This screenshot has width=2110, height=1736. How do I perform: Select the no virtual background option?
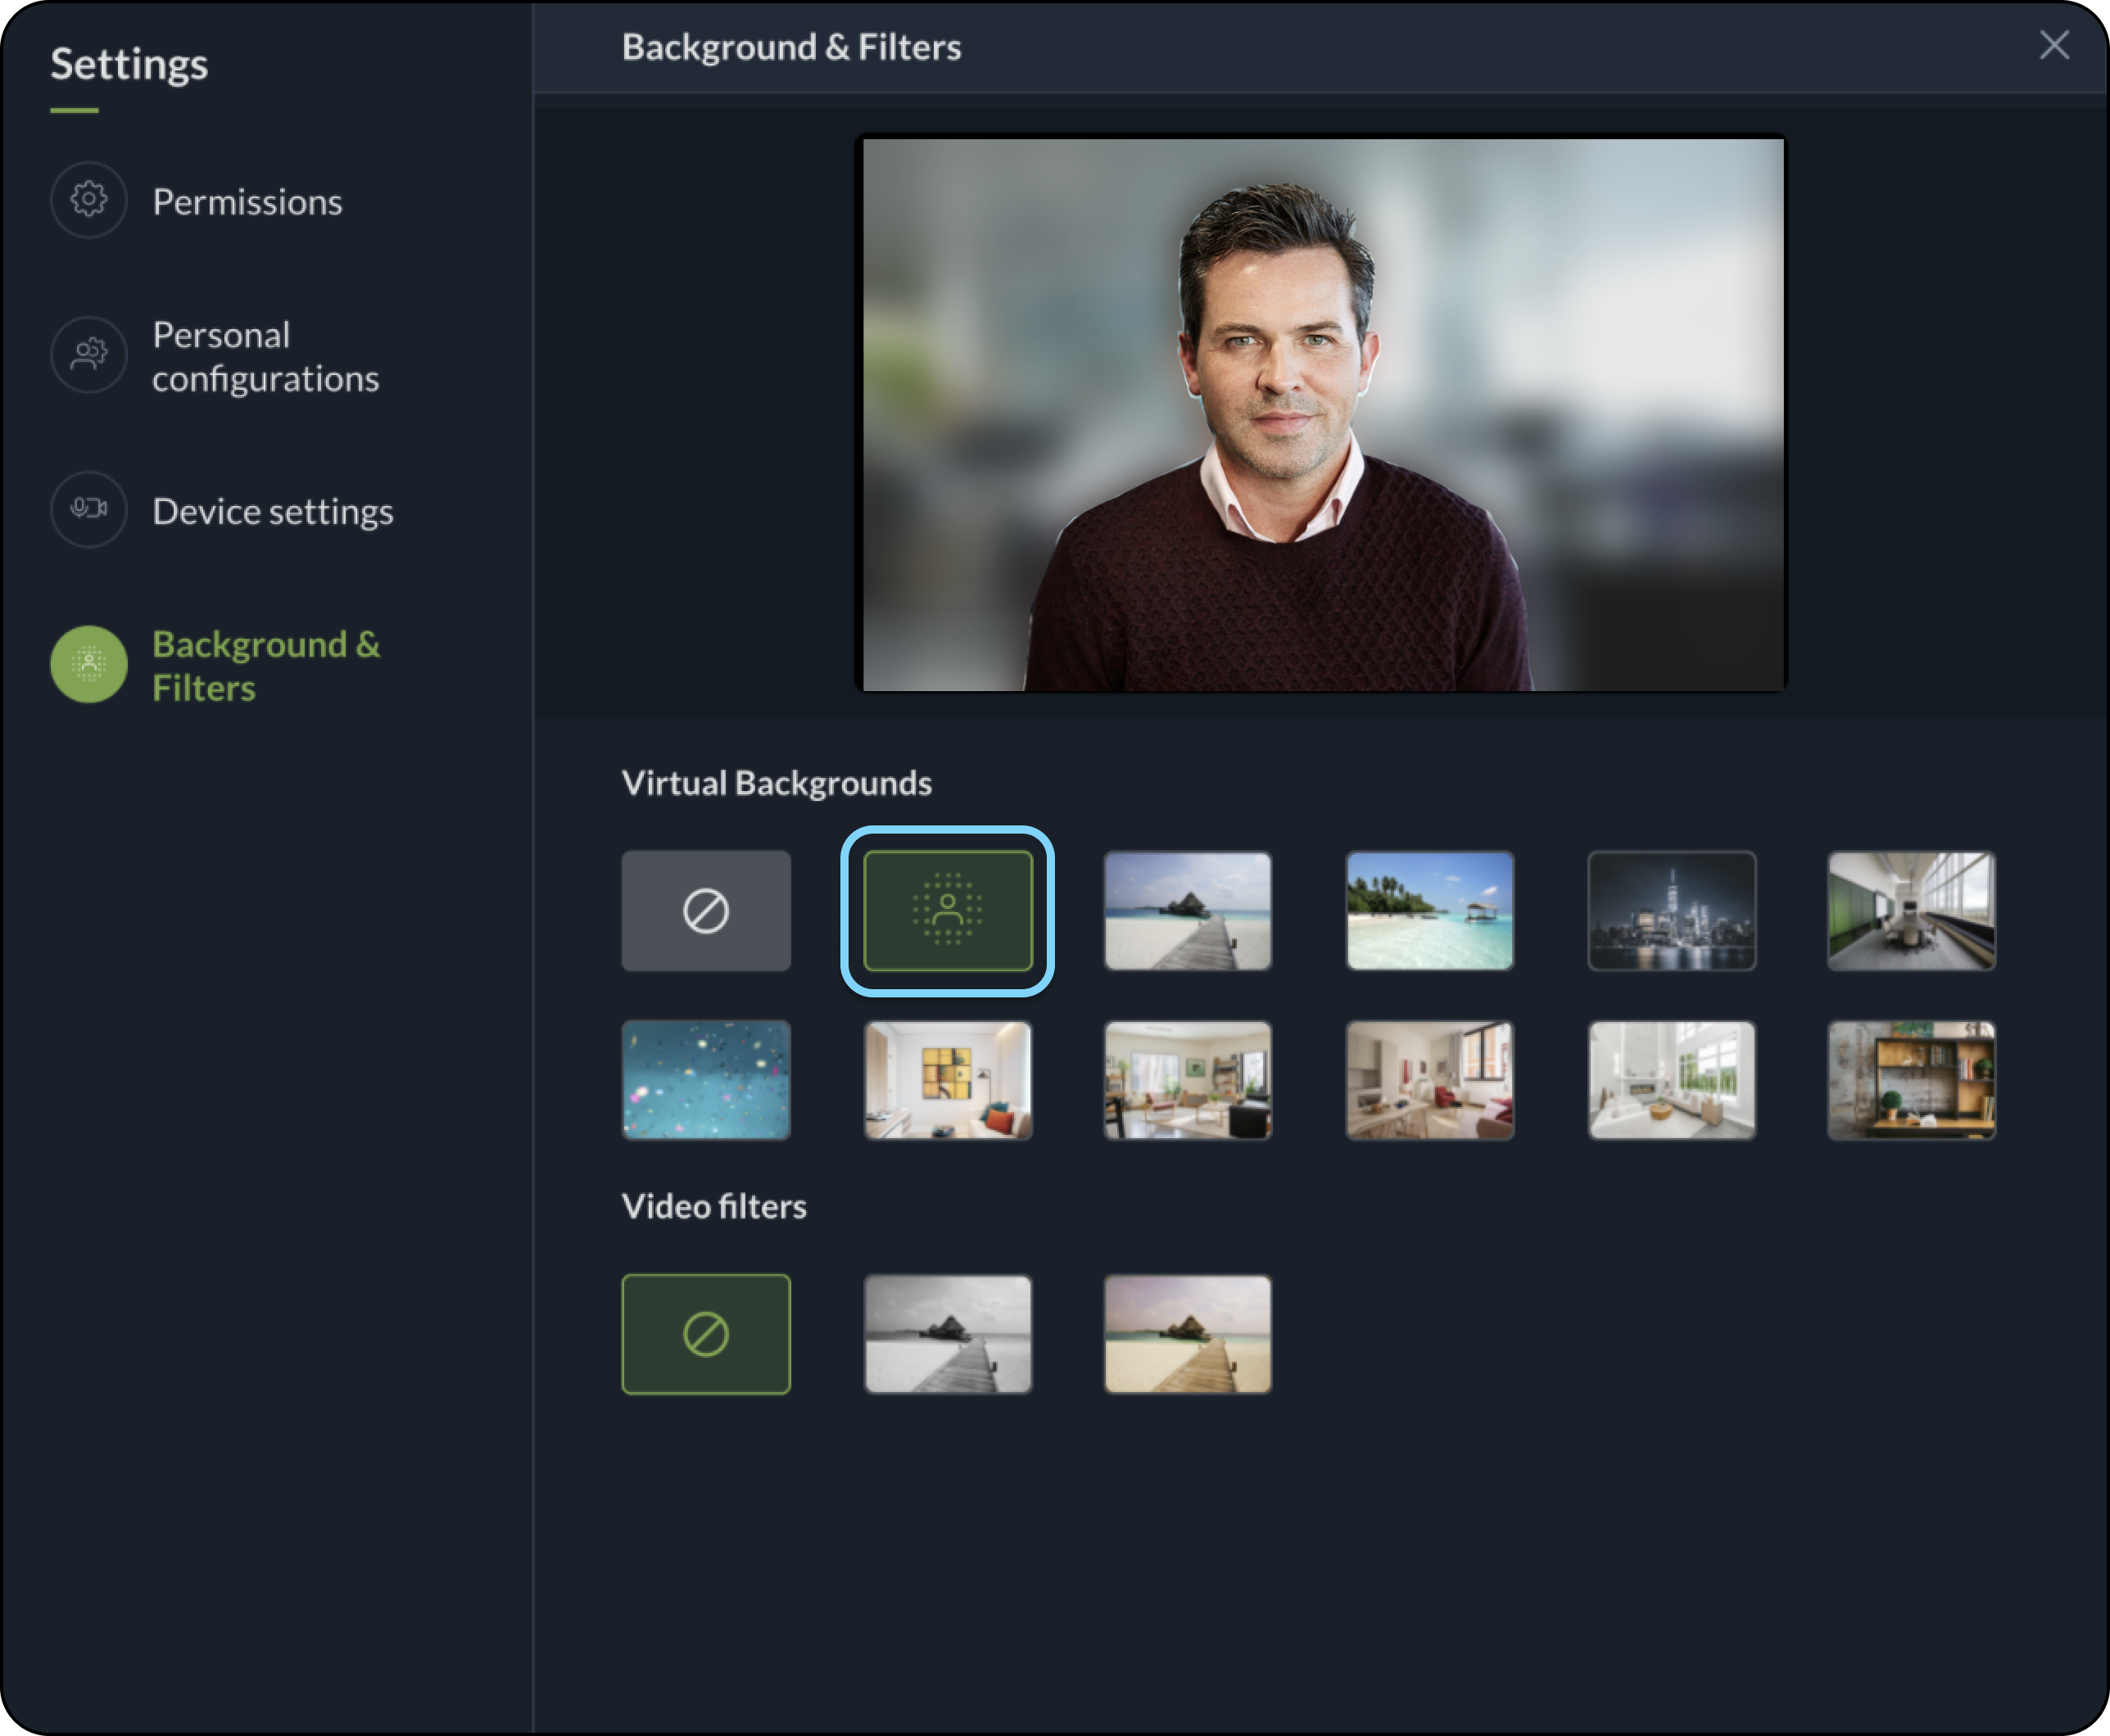point(705,910)
